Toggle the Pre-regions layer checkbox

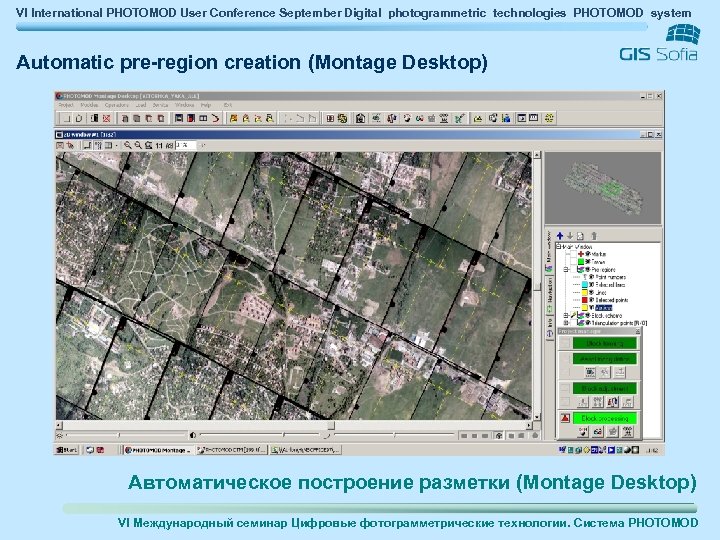pyautogui.click(x=574, y=270)
